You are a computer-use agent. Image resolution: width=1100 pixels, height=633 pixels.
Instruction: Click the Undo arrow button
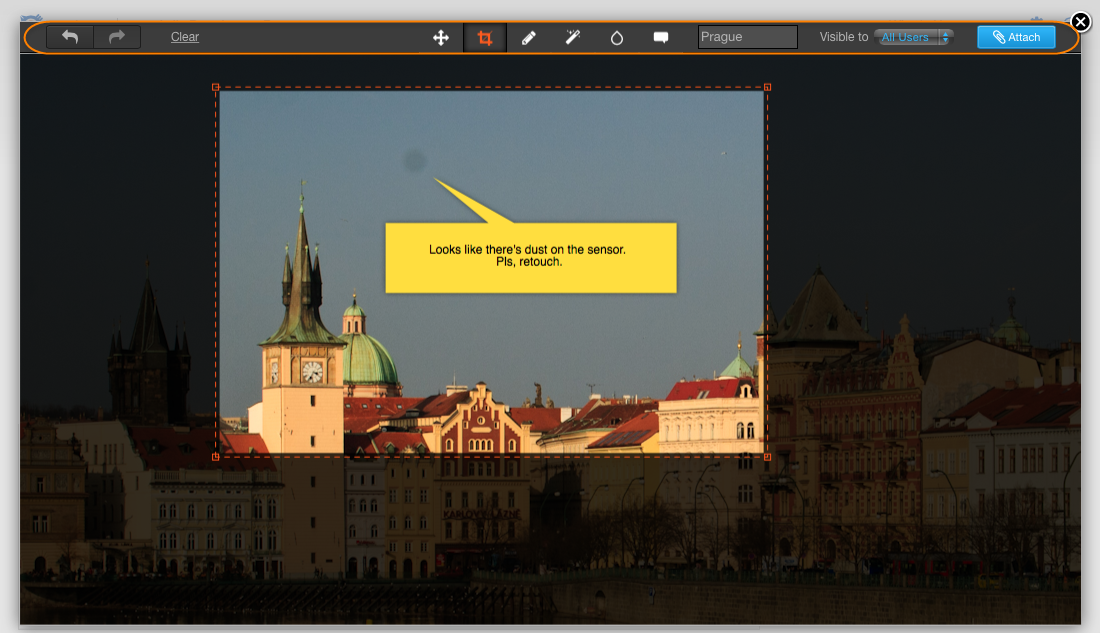click(70, 37)
